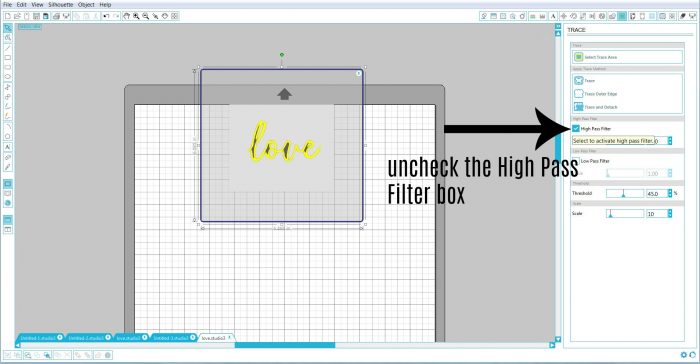
Task: Select the Edit Points tool
Action: tap(8, 38)
